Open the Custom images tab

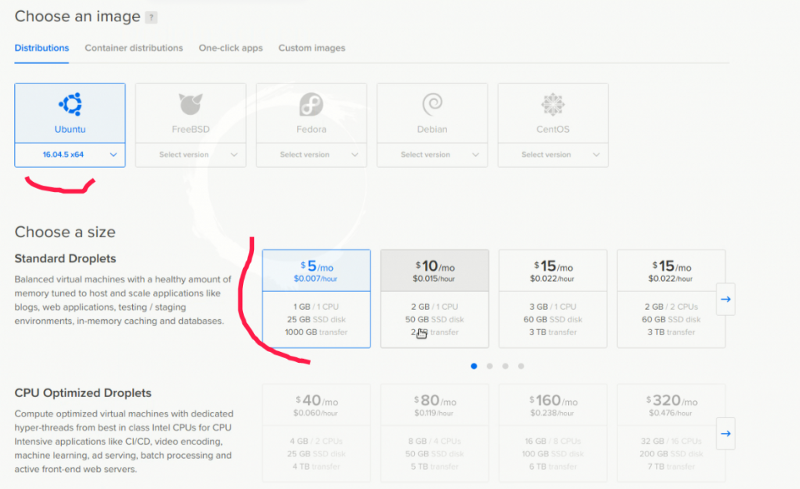312,48
